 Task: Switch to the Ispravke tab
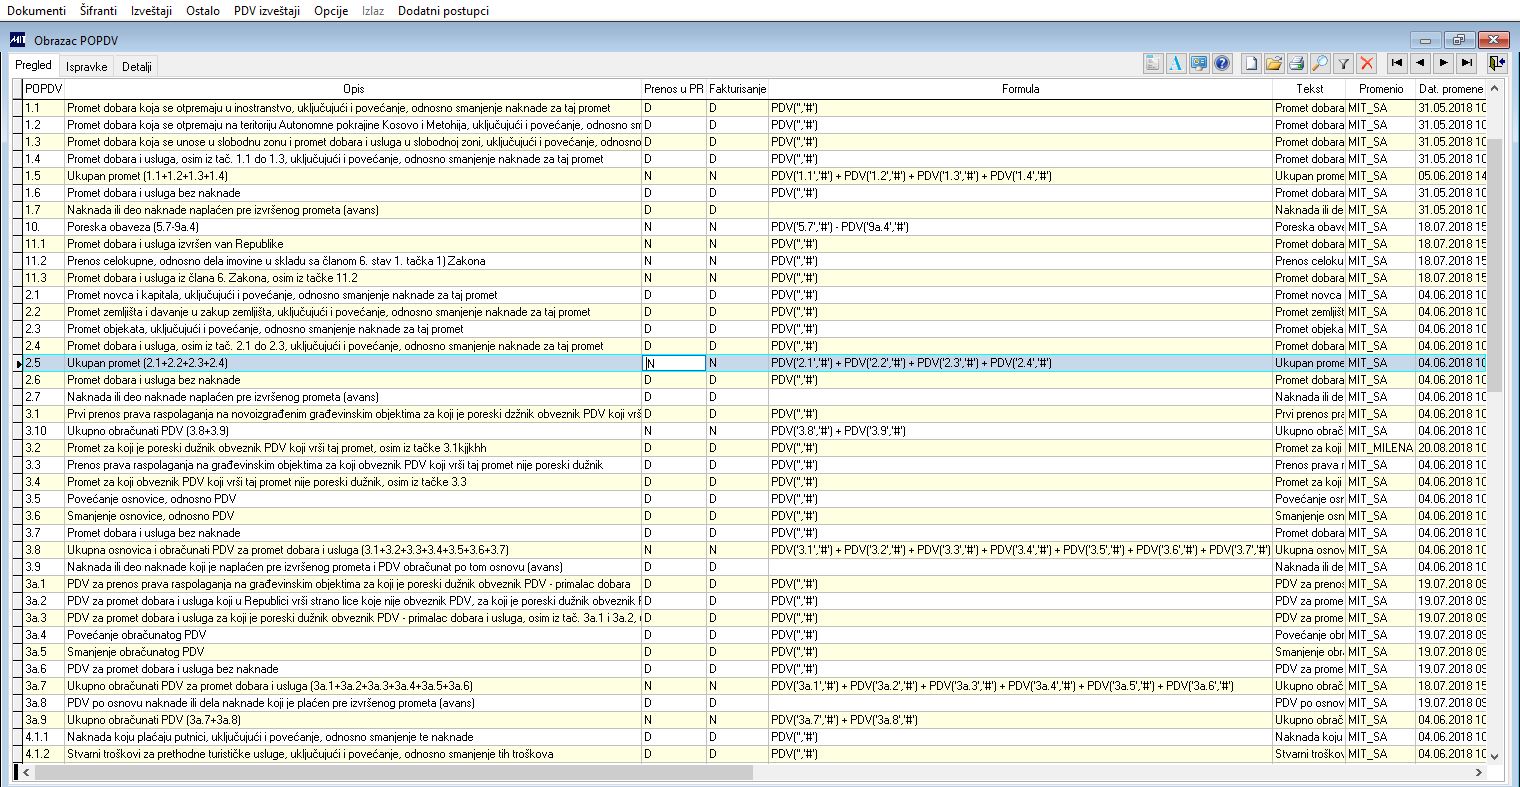click(87, 67)
